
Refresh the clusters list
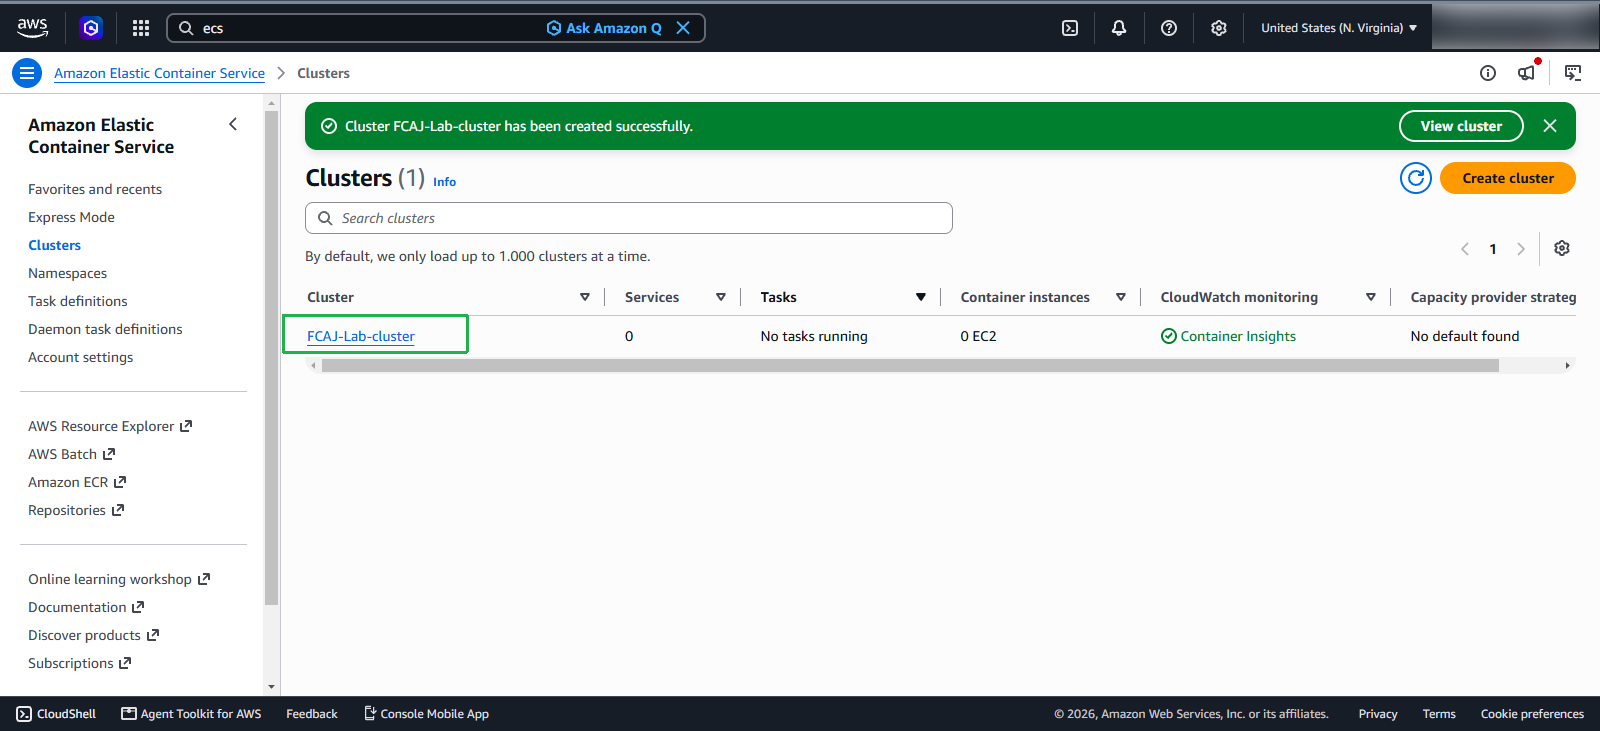click(1416, 178)
